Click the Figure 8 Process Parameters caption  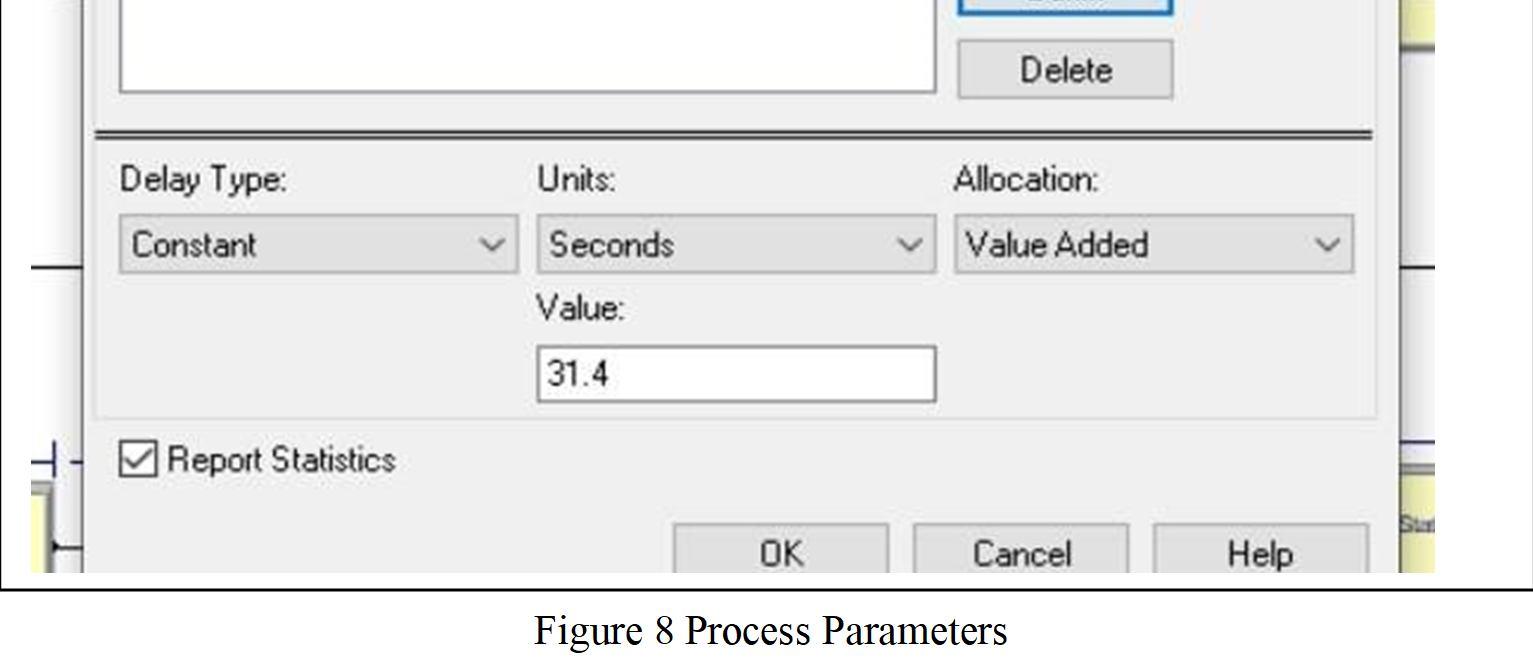770,631
